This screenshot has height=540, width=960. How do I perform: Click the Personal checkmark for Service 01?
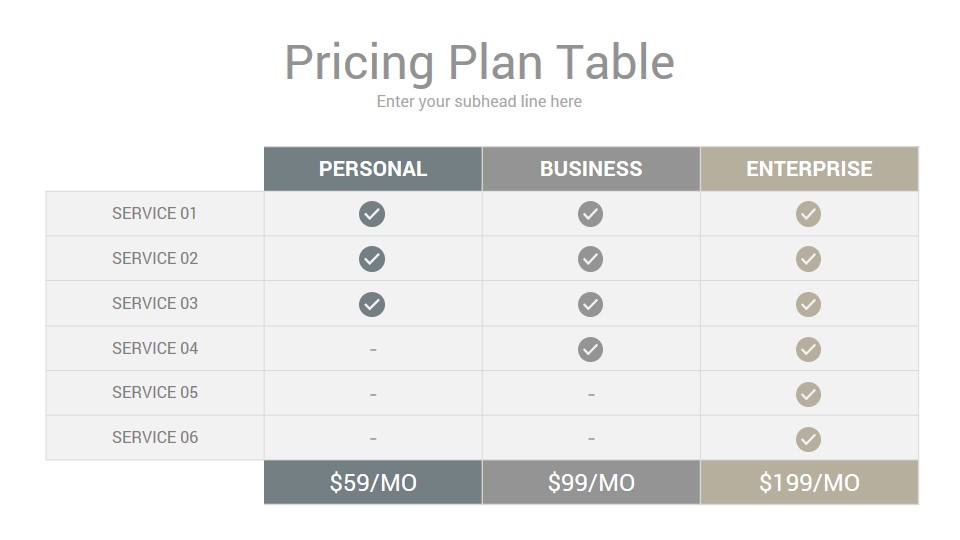tap(372, 214)
